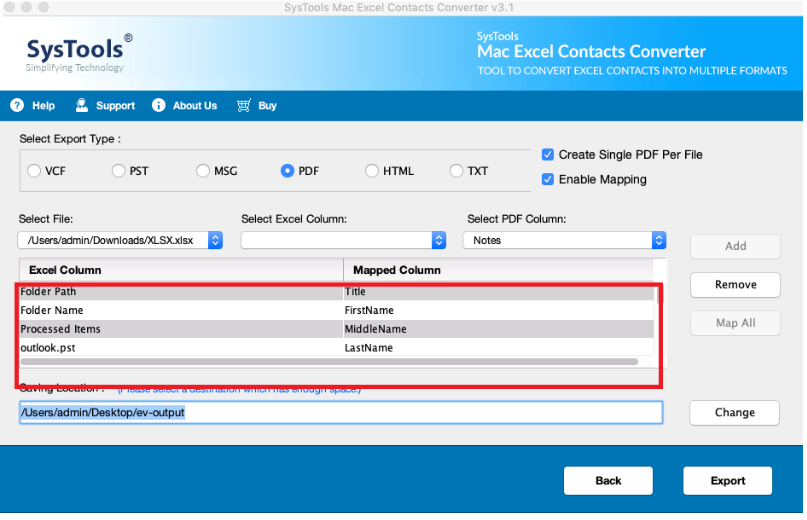Viewport: 807px width, 520px height.
Task: Select the MSG export type
Action: 203,171
